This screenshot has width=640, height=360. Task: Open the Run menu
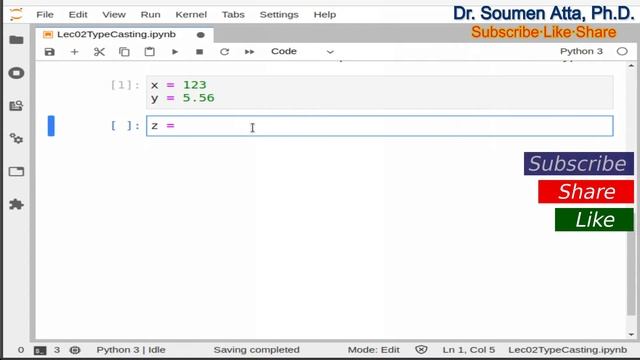coord(151,15)
